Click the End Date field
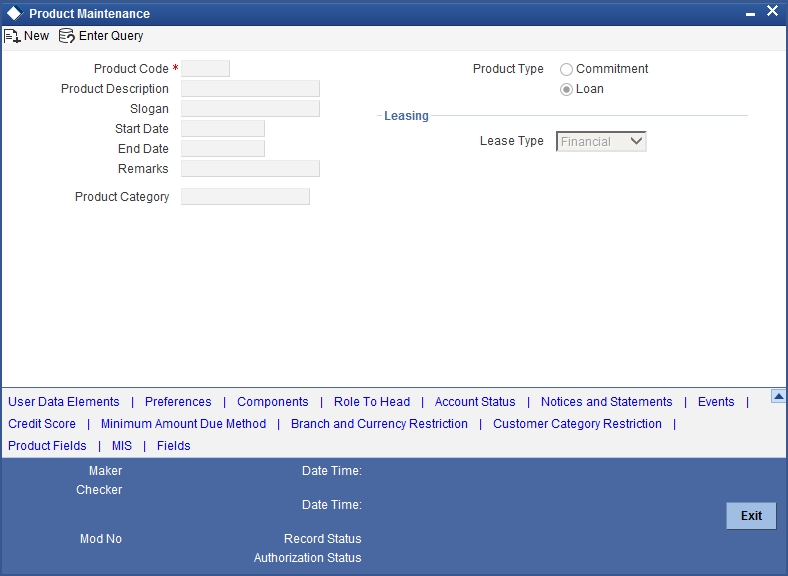This screenshot has width=788, height=576. [223, 149]
